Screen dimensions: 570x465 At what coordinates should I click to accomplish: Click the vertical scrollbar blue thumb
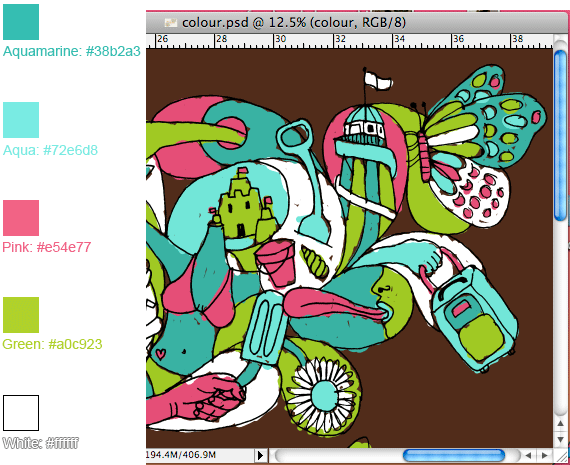(x=561, y=135)
